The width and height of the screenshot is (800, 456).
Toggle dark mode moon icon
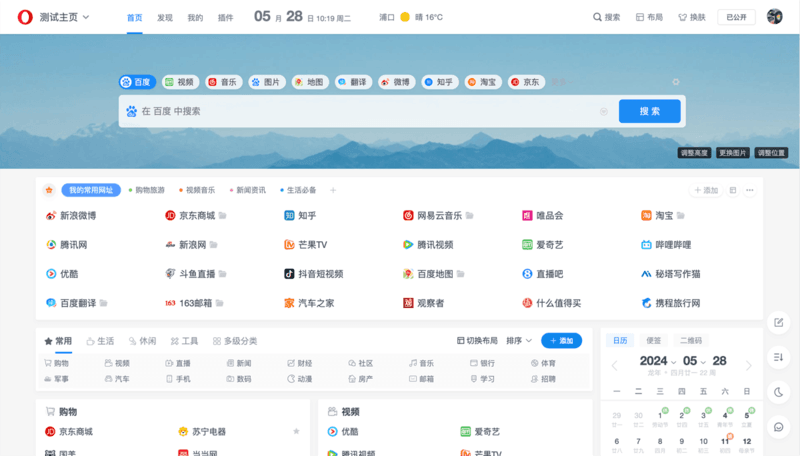tap(779, 392)
